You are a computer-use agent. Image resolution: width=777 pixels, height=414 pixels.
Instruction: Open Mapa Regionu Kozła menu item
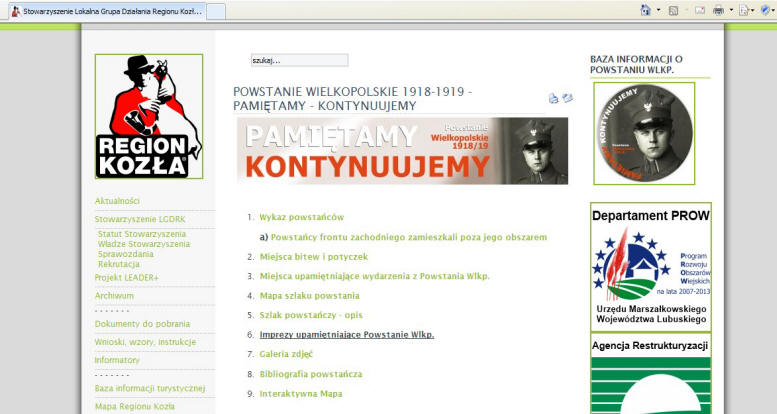[135, 406]
